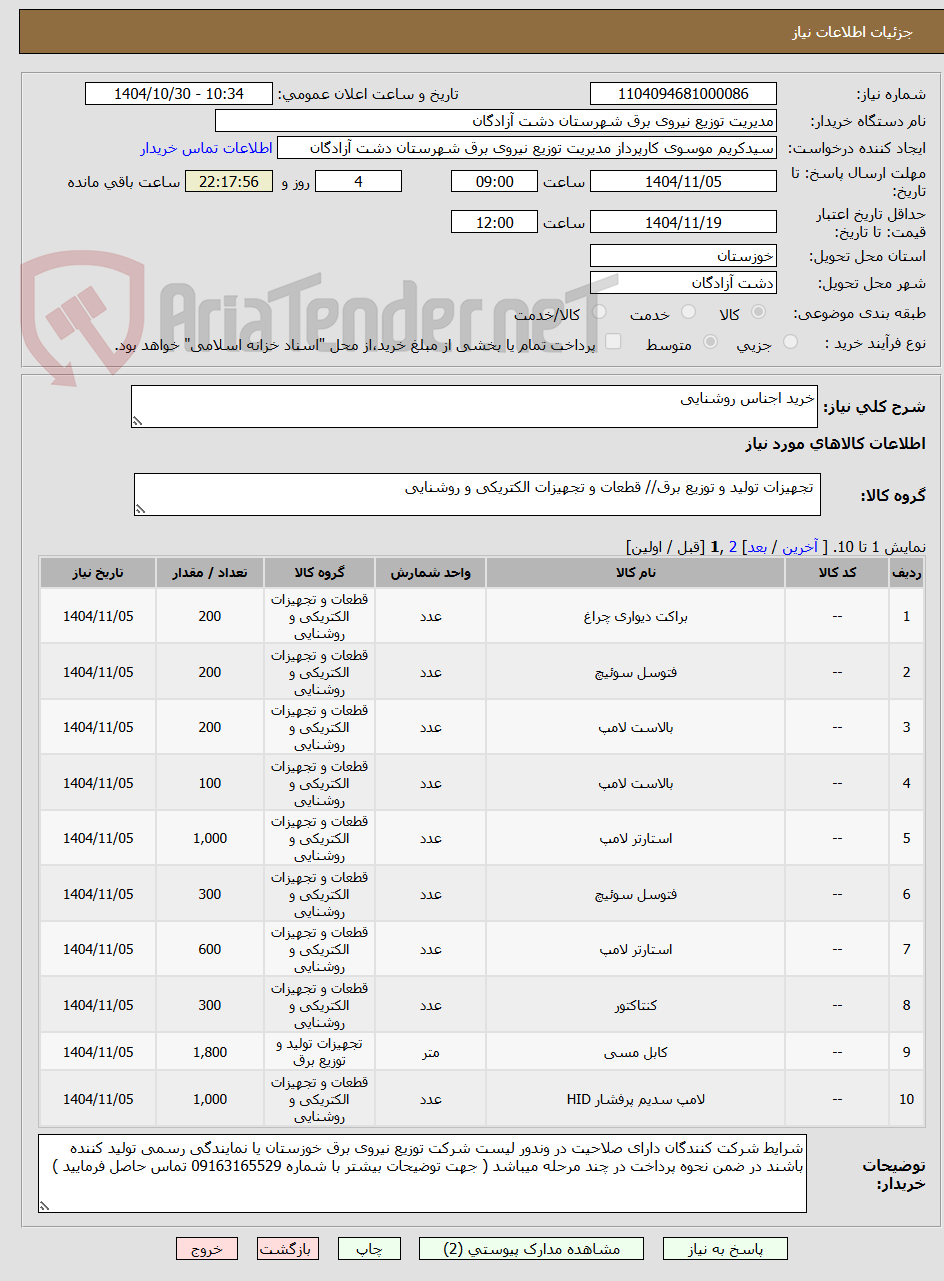Image resolution: width=944 pixels, height=1281 pixels.
Task: Open مشاهده مدارک پیوستی (2) button
Action: (532, 1249)
